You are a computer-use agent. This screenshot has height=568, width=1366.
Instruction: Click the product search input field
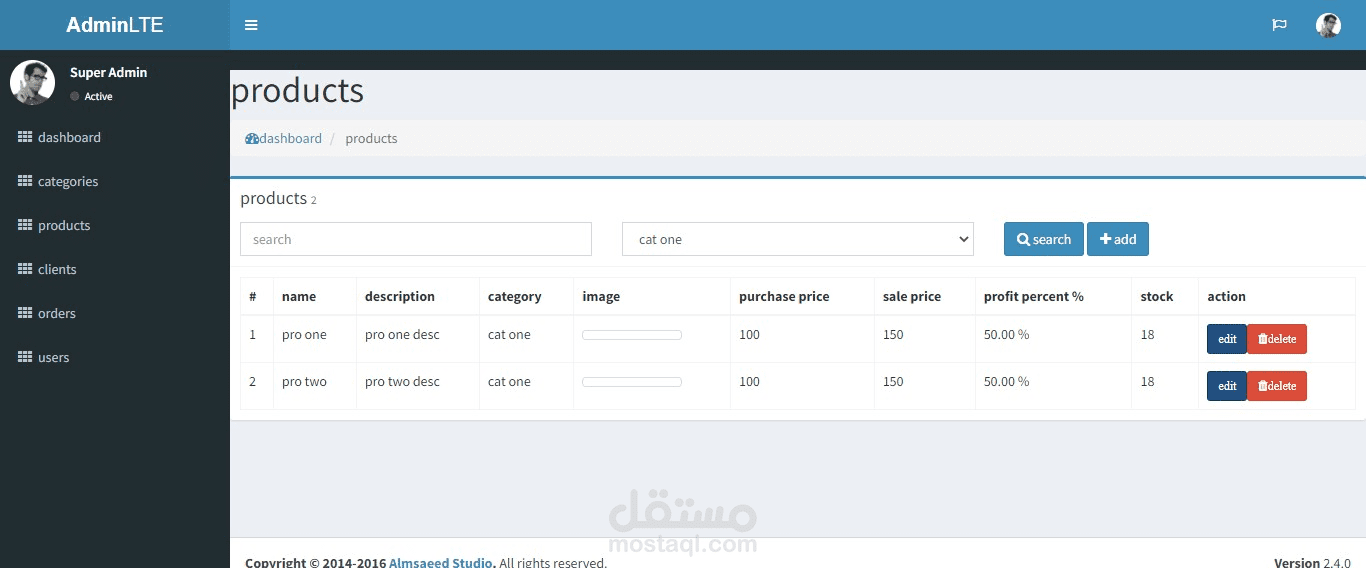point(416,239)
